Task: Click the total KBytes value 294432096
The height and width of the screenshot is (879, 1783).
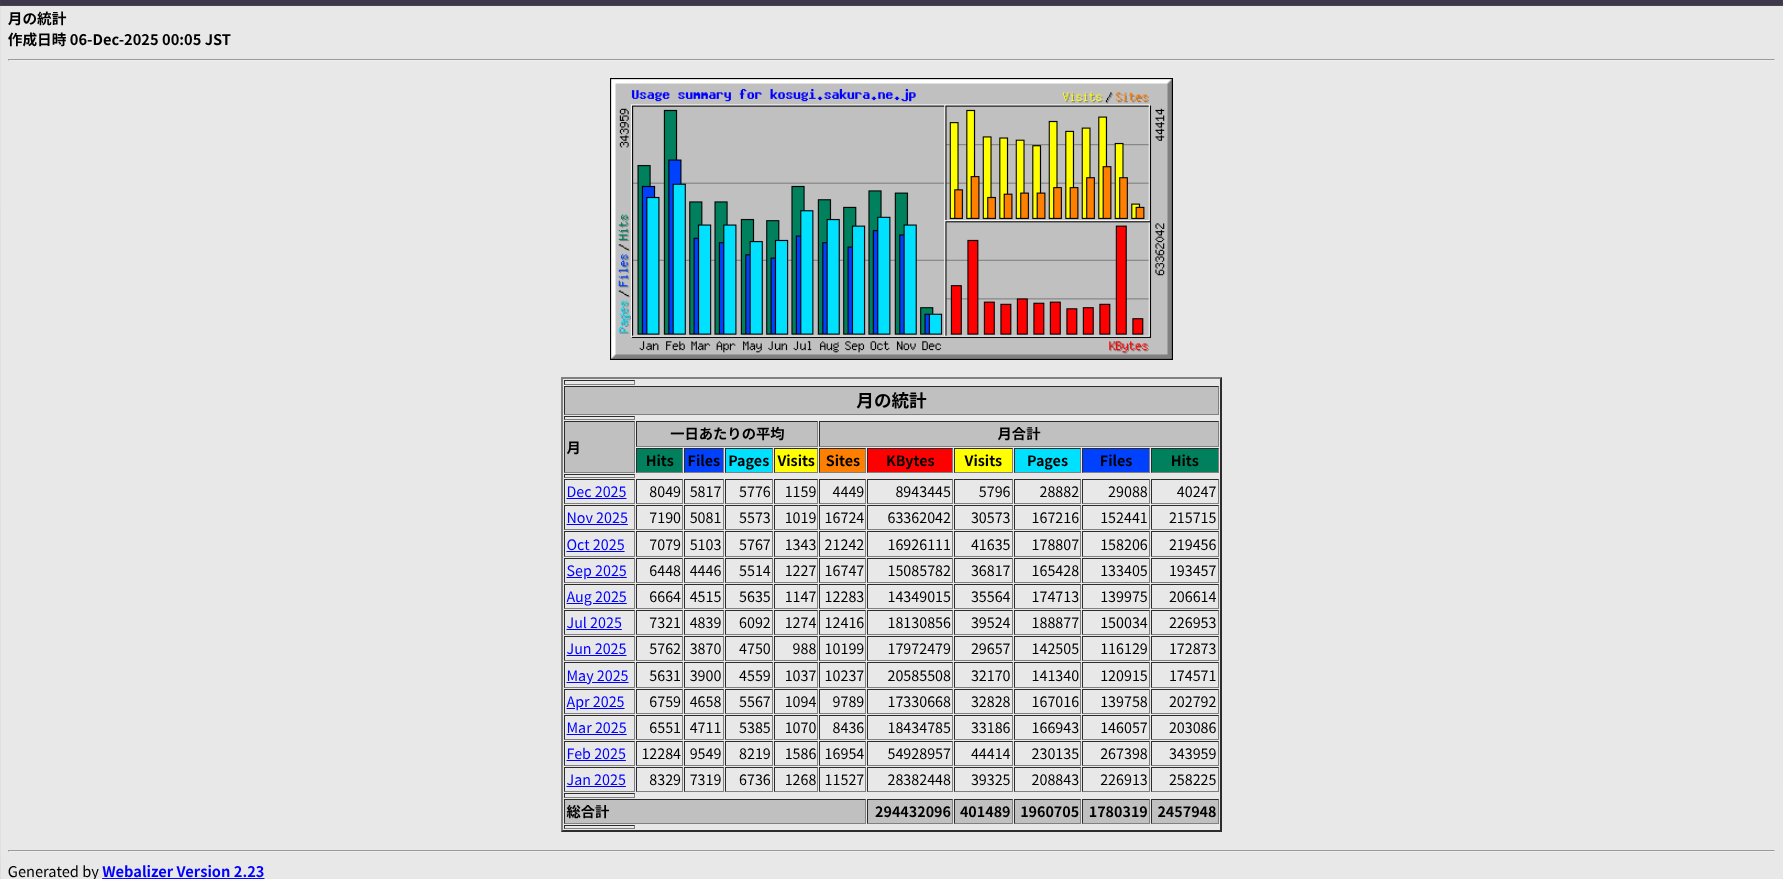Action: coord(912,812)
